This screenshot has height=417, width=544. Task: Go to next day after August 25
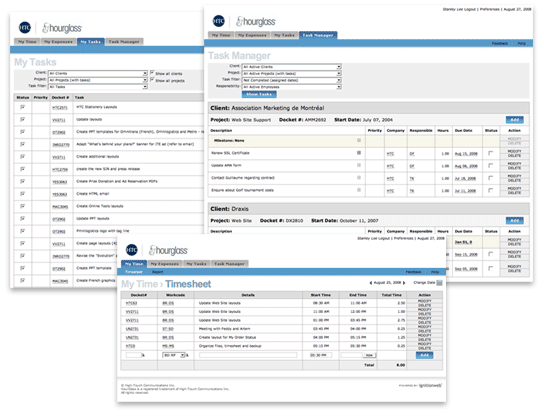coord(404,283)
